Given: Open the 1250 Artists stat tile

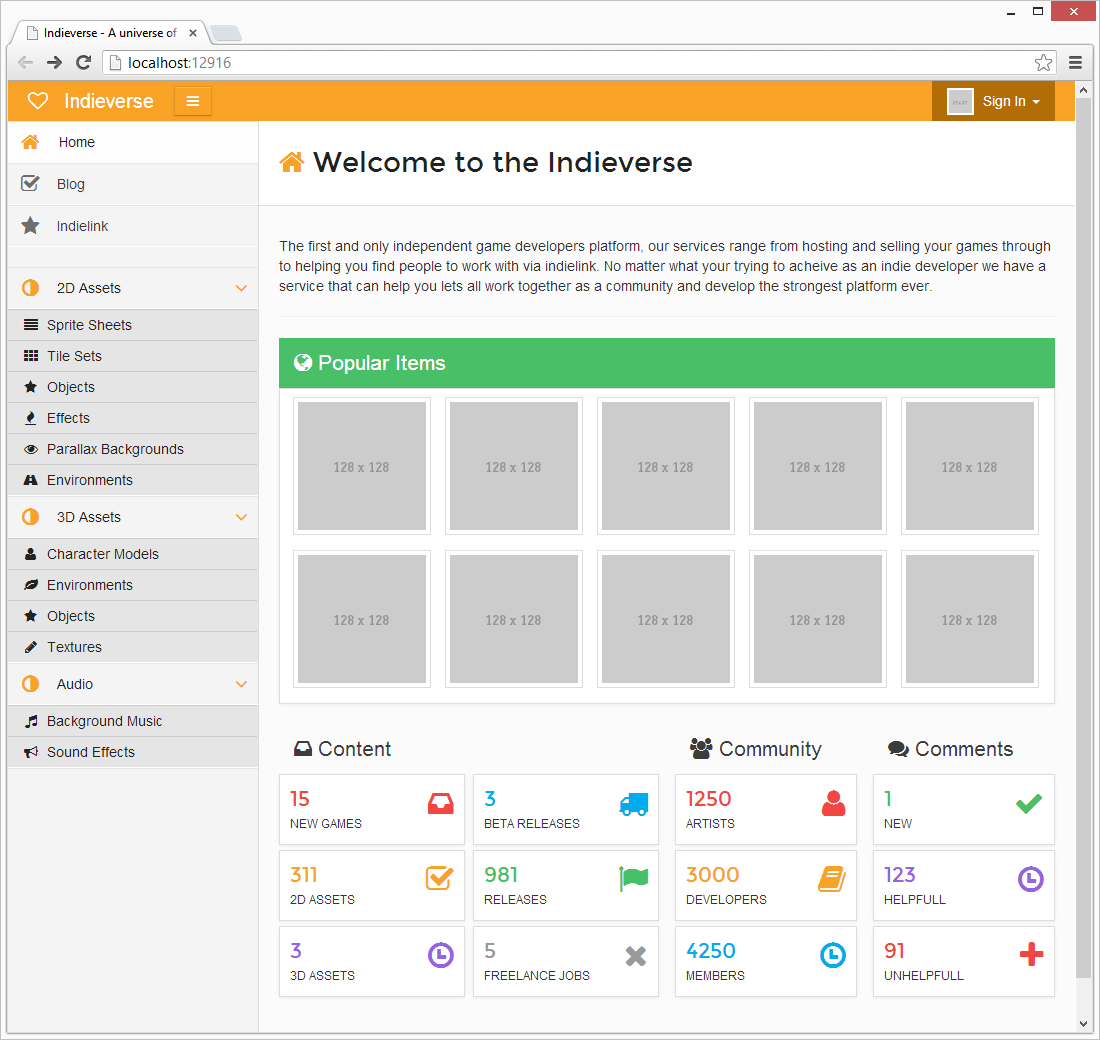Looking at the screenshot, I should coord(766,810).
